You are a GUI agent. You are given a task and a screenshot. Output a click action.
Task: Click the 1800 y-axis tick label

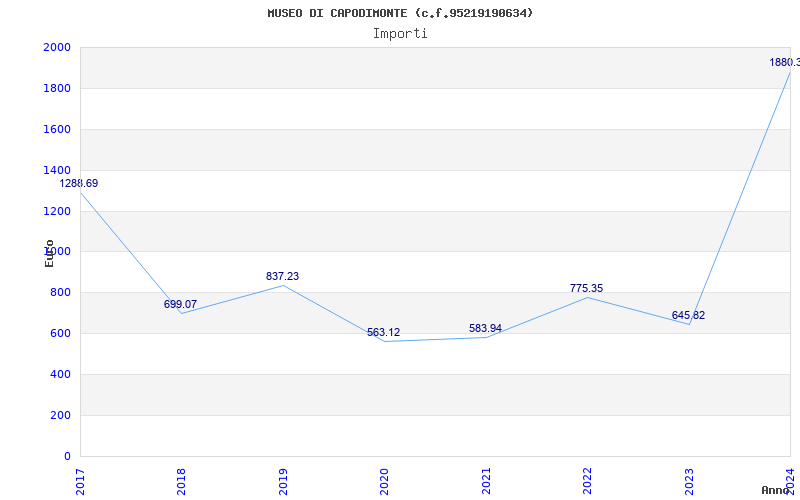tap(57, 88)
